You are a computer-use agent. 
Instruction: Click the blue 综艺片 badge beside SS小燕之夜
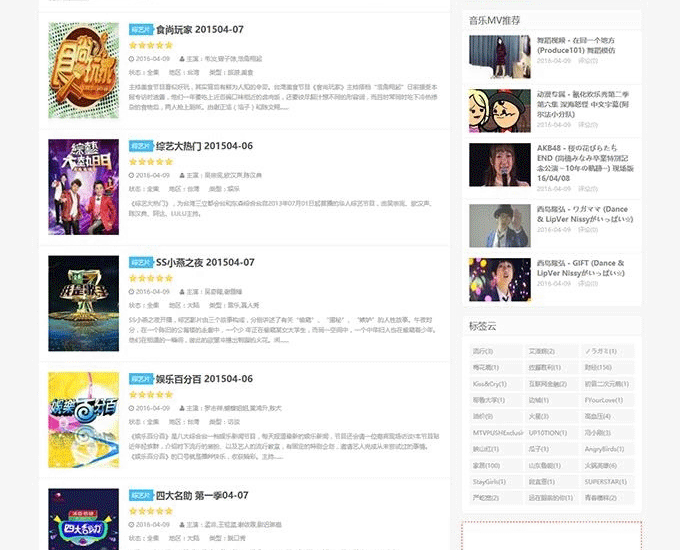pos(141,262)
